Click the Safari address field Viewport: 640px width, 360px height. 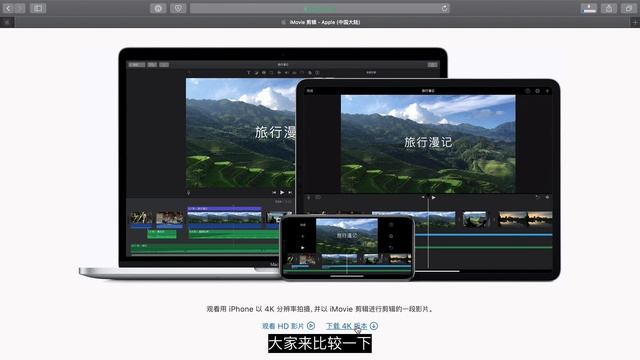pos(320,8)
